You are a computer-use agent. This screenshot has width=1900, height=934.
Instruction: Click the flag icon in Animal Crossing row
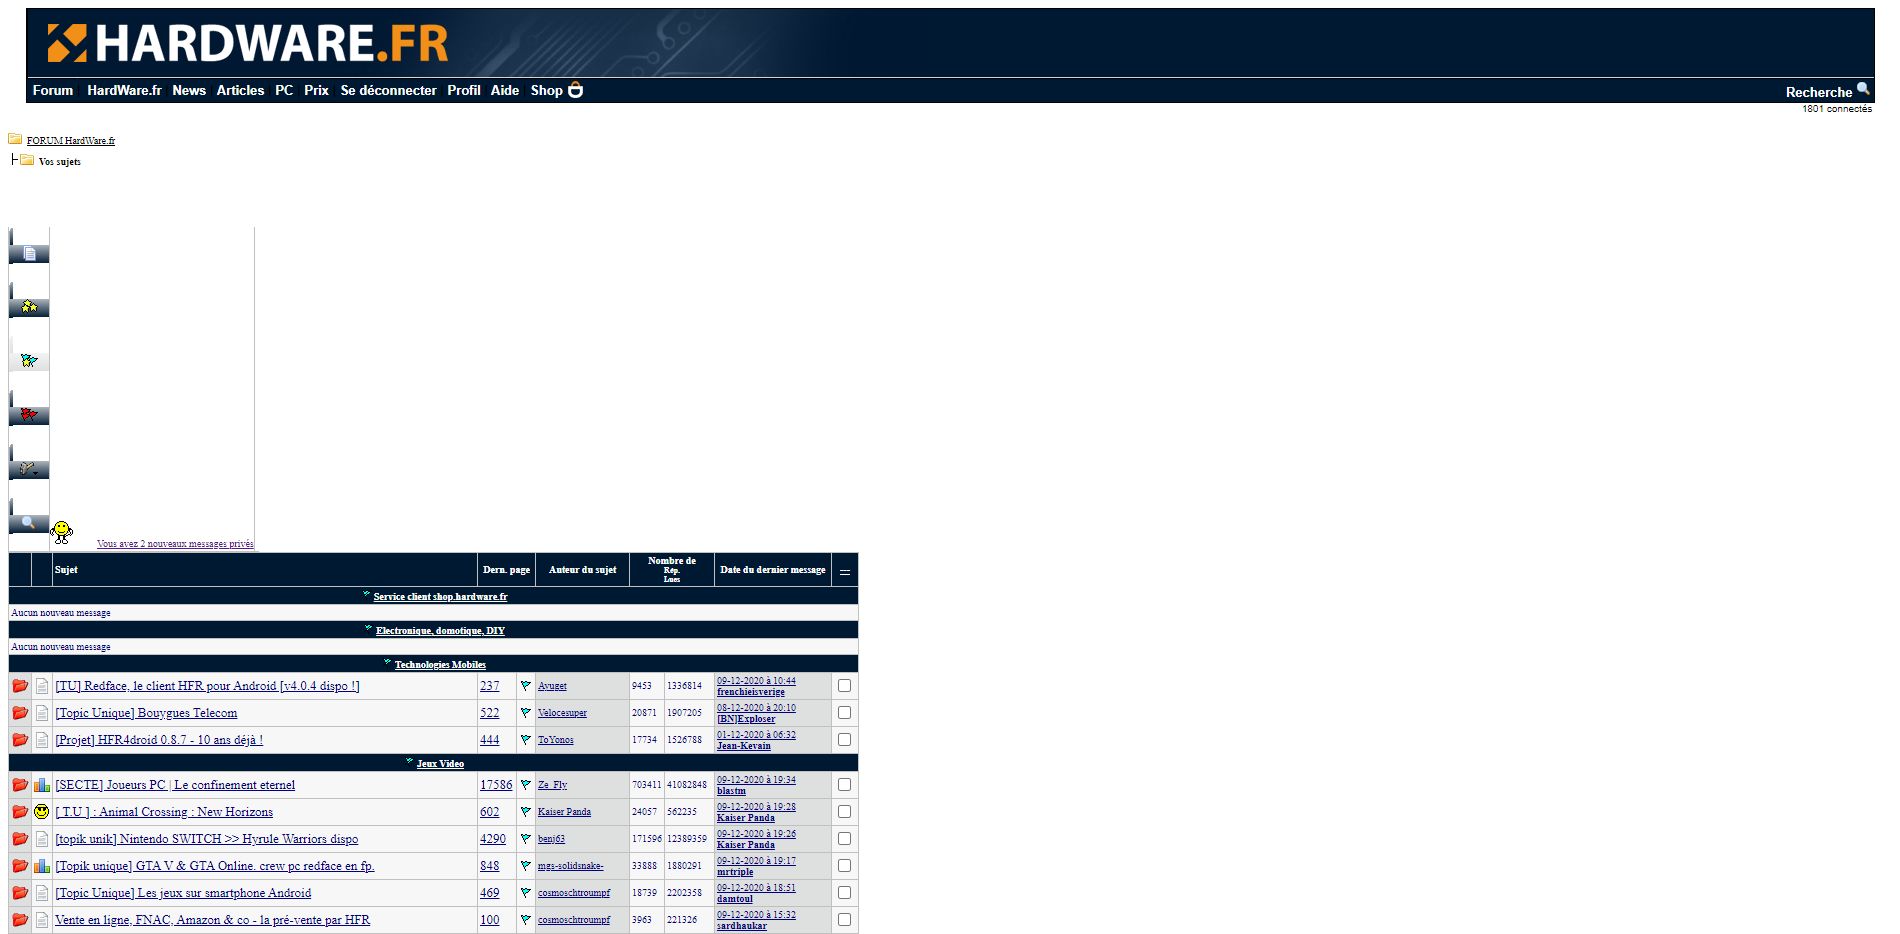pyautogui.click(x=525, y=812)
